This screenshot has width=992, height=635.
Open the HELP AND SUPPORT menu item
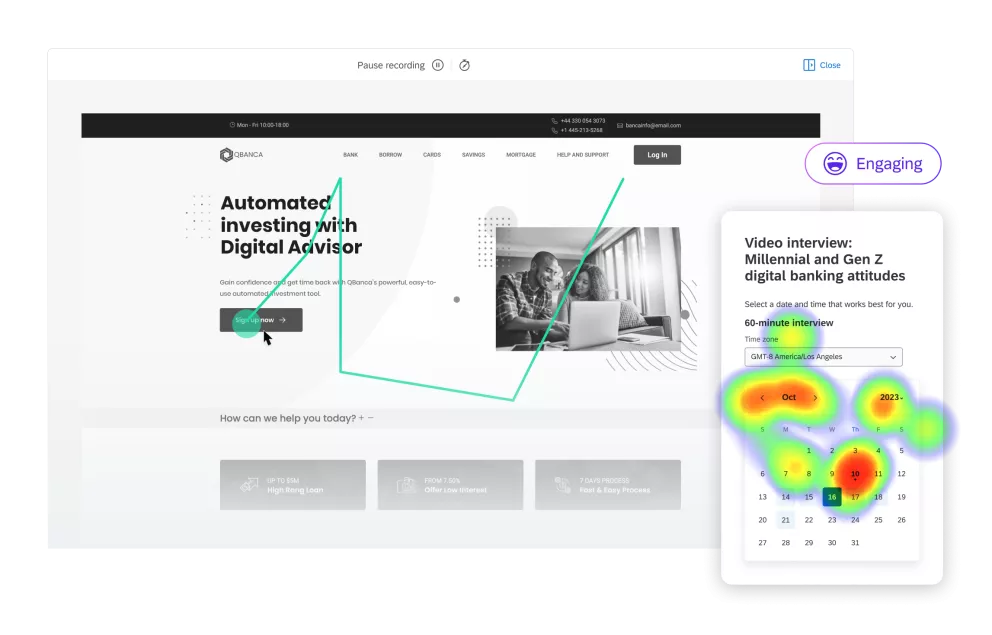583,155
